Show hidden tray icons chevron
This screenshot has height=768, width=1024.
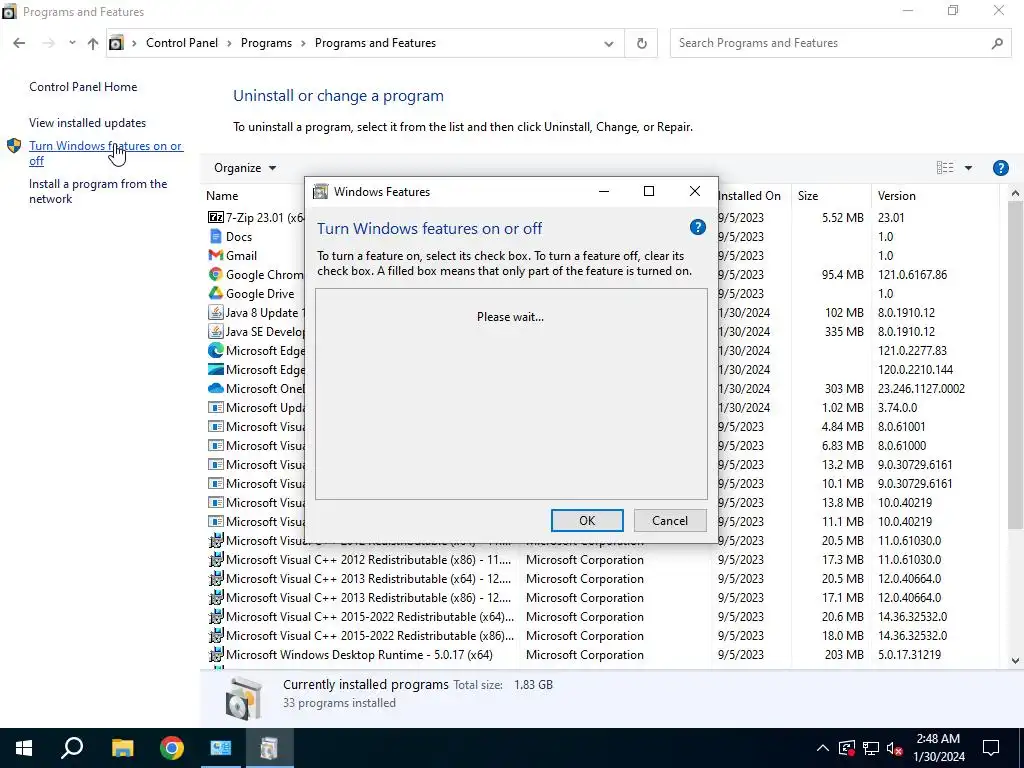click(x=823, y=748)
